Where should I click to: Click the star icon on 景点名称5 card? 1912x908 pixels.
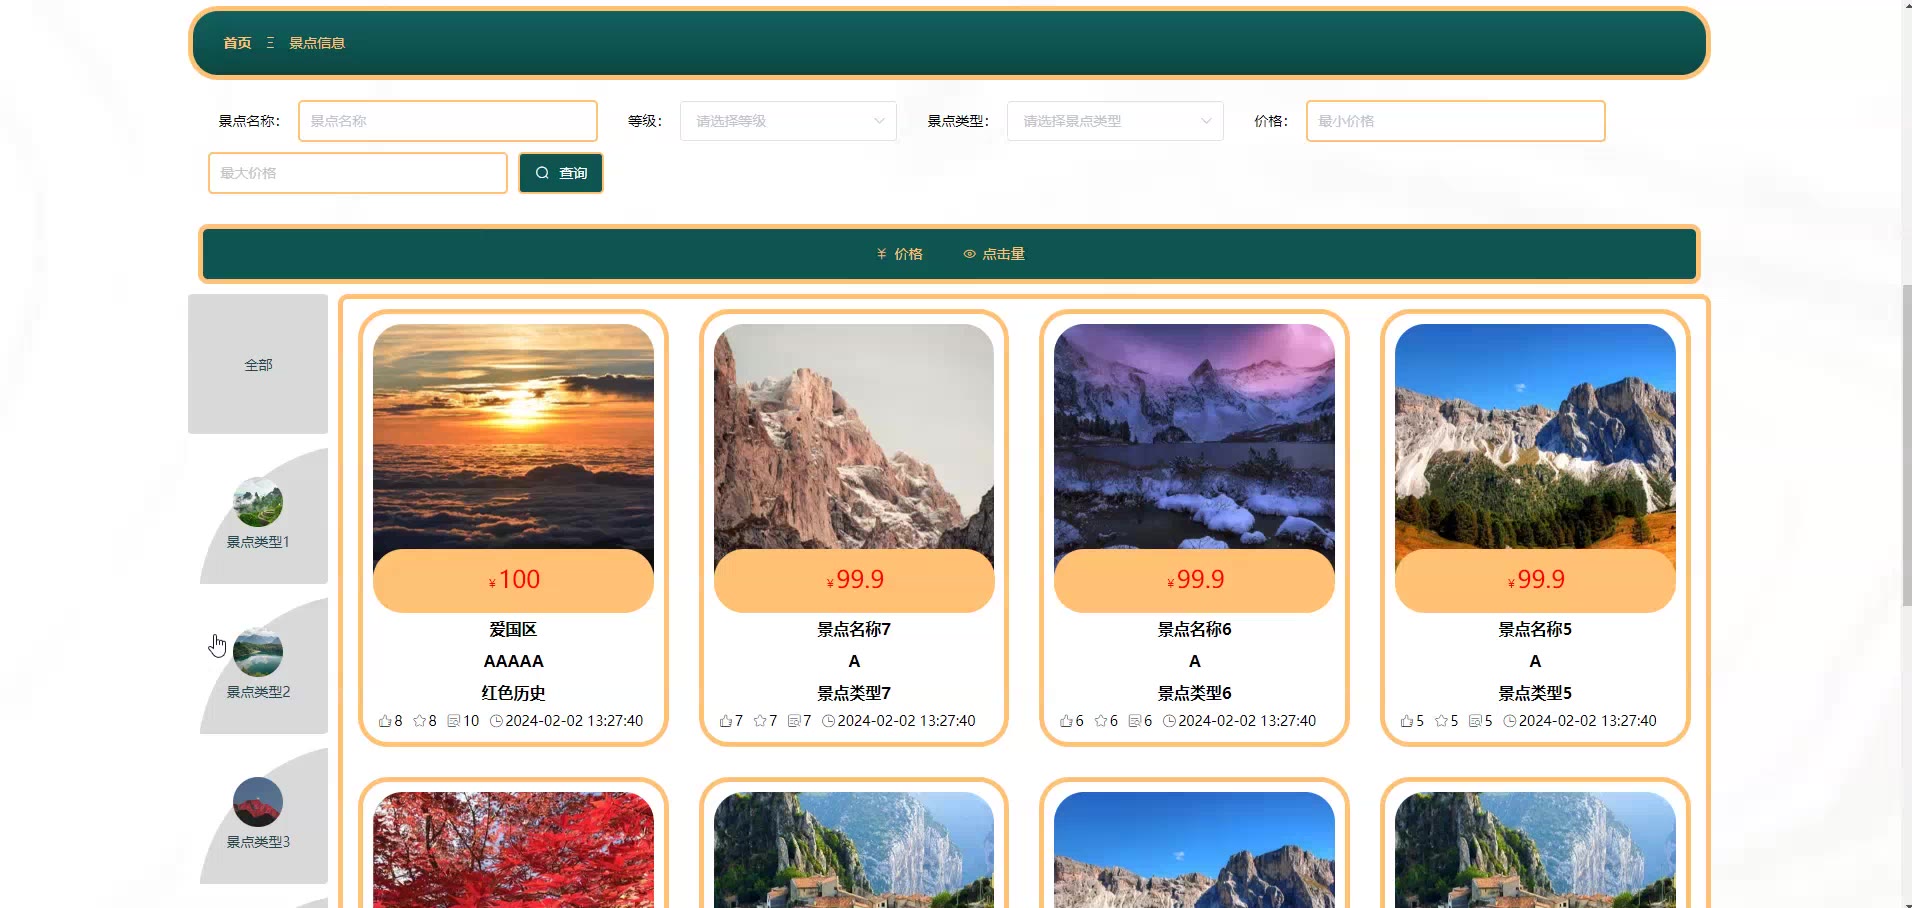1441,721
